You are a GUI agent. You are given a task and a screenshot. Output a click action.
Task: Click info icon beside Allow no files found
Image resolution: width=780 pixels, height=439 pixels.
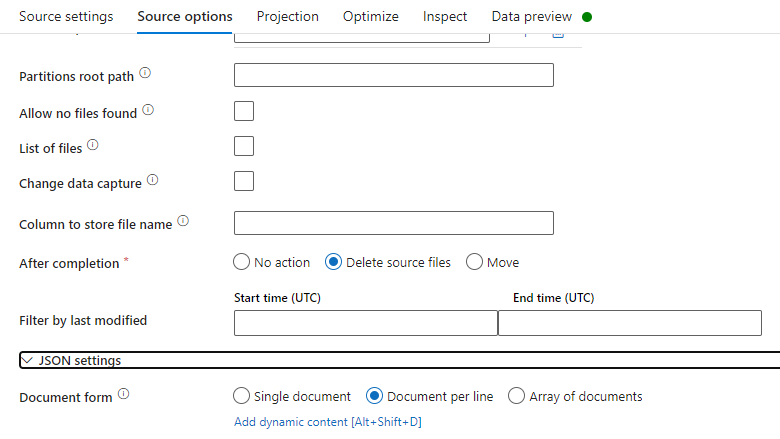[x=148, y=110]
